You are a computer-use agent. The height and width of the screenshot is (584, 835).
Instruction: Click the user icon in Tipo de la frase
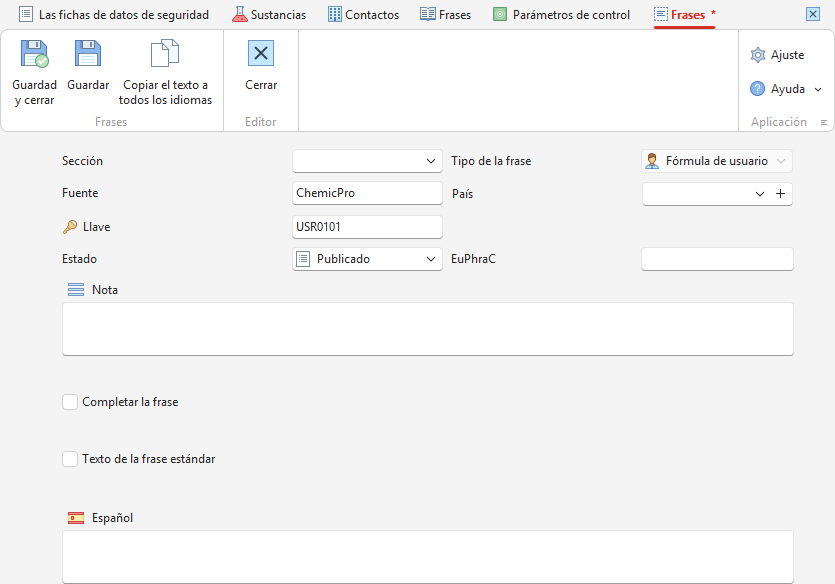coord(652,161)
